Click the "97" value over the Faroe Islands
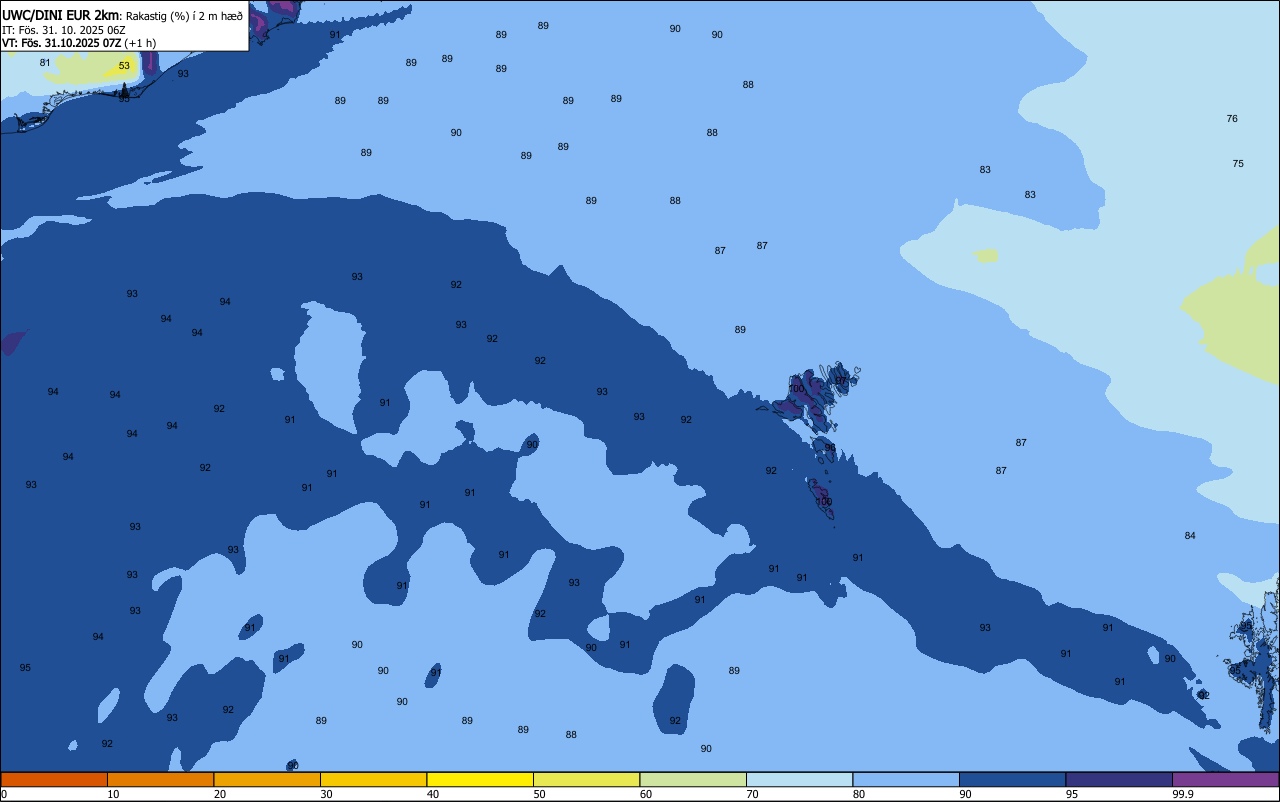The height and width of the screenshot is (802, 1280). (841, 381)
